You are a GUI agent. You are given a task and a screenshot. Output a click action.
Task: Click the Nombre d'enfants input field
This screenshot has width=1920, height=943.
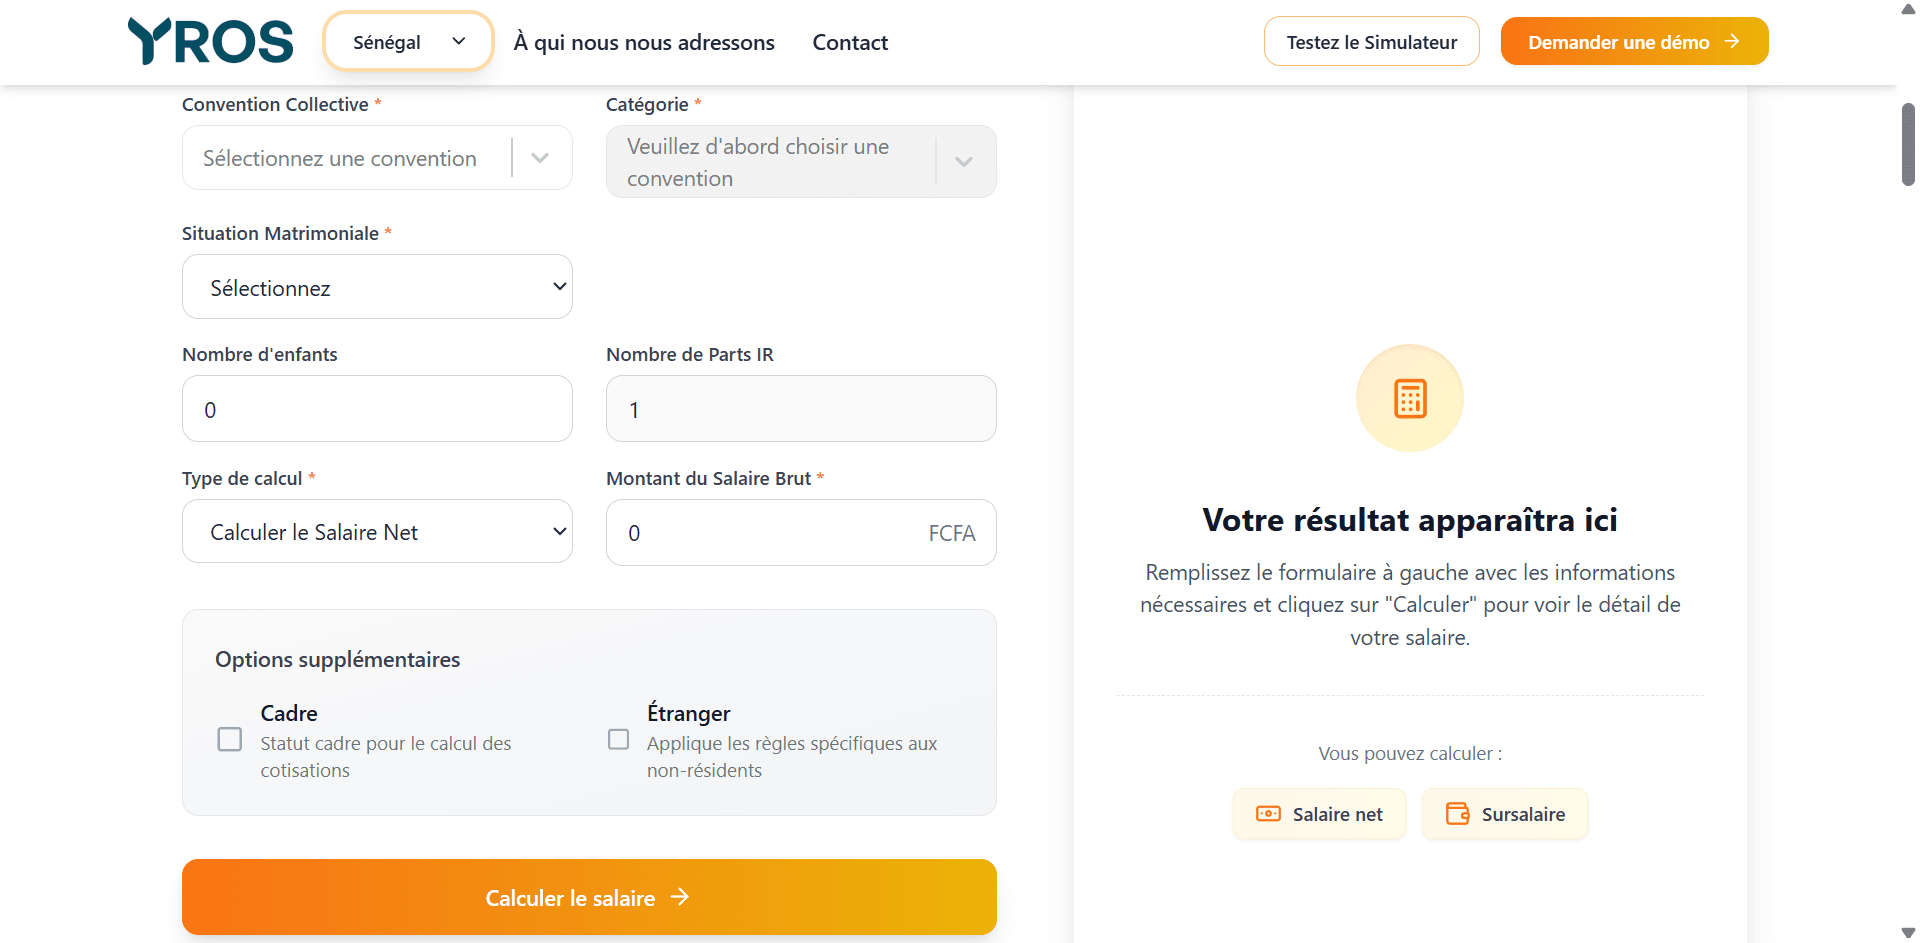(377, 409)
